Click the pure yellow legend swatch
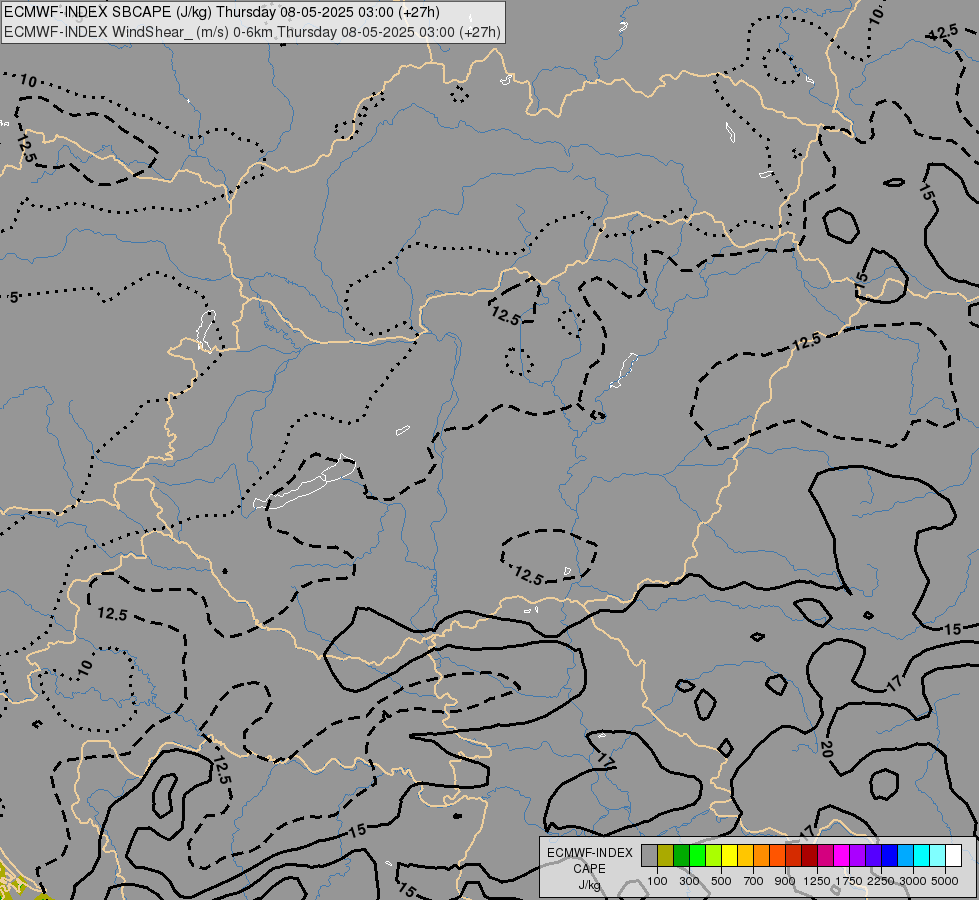This screenshot has height=900, width=979. coord(729,856)
